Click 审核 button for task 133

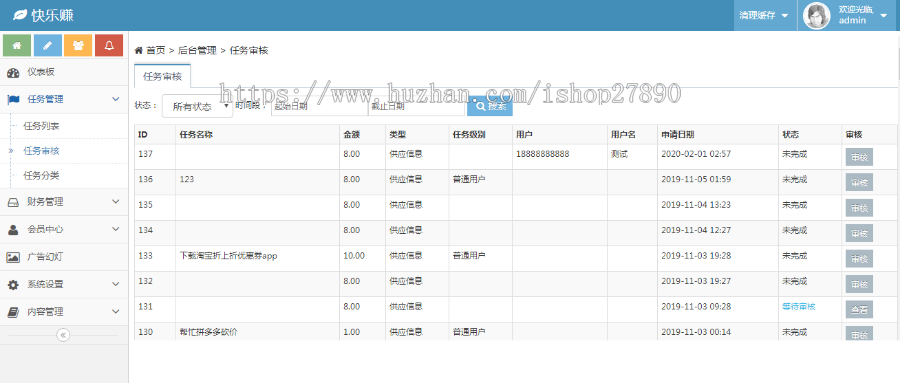click(x=859, y=259)
